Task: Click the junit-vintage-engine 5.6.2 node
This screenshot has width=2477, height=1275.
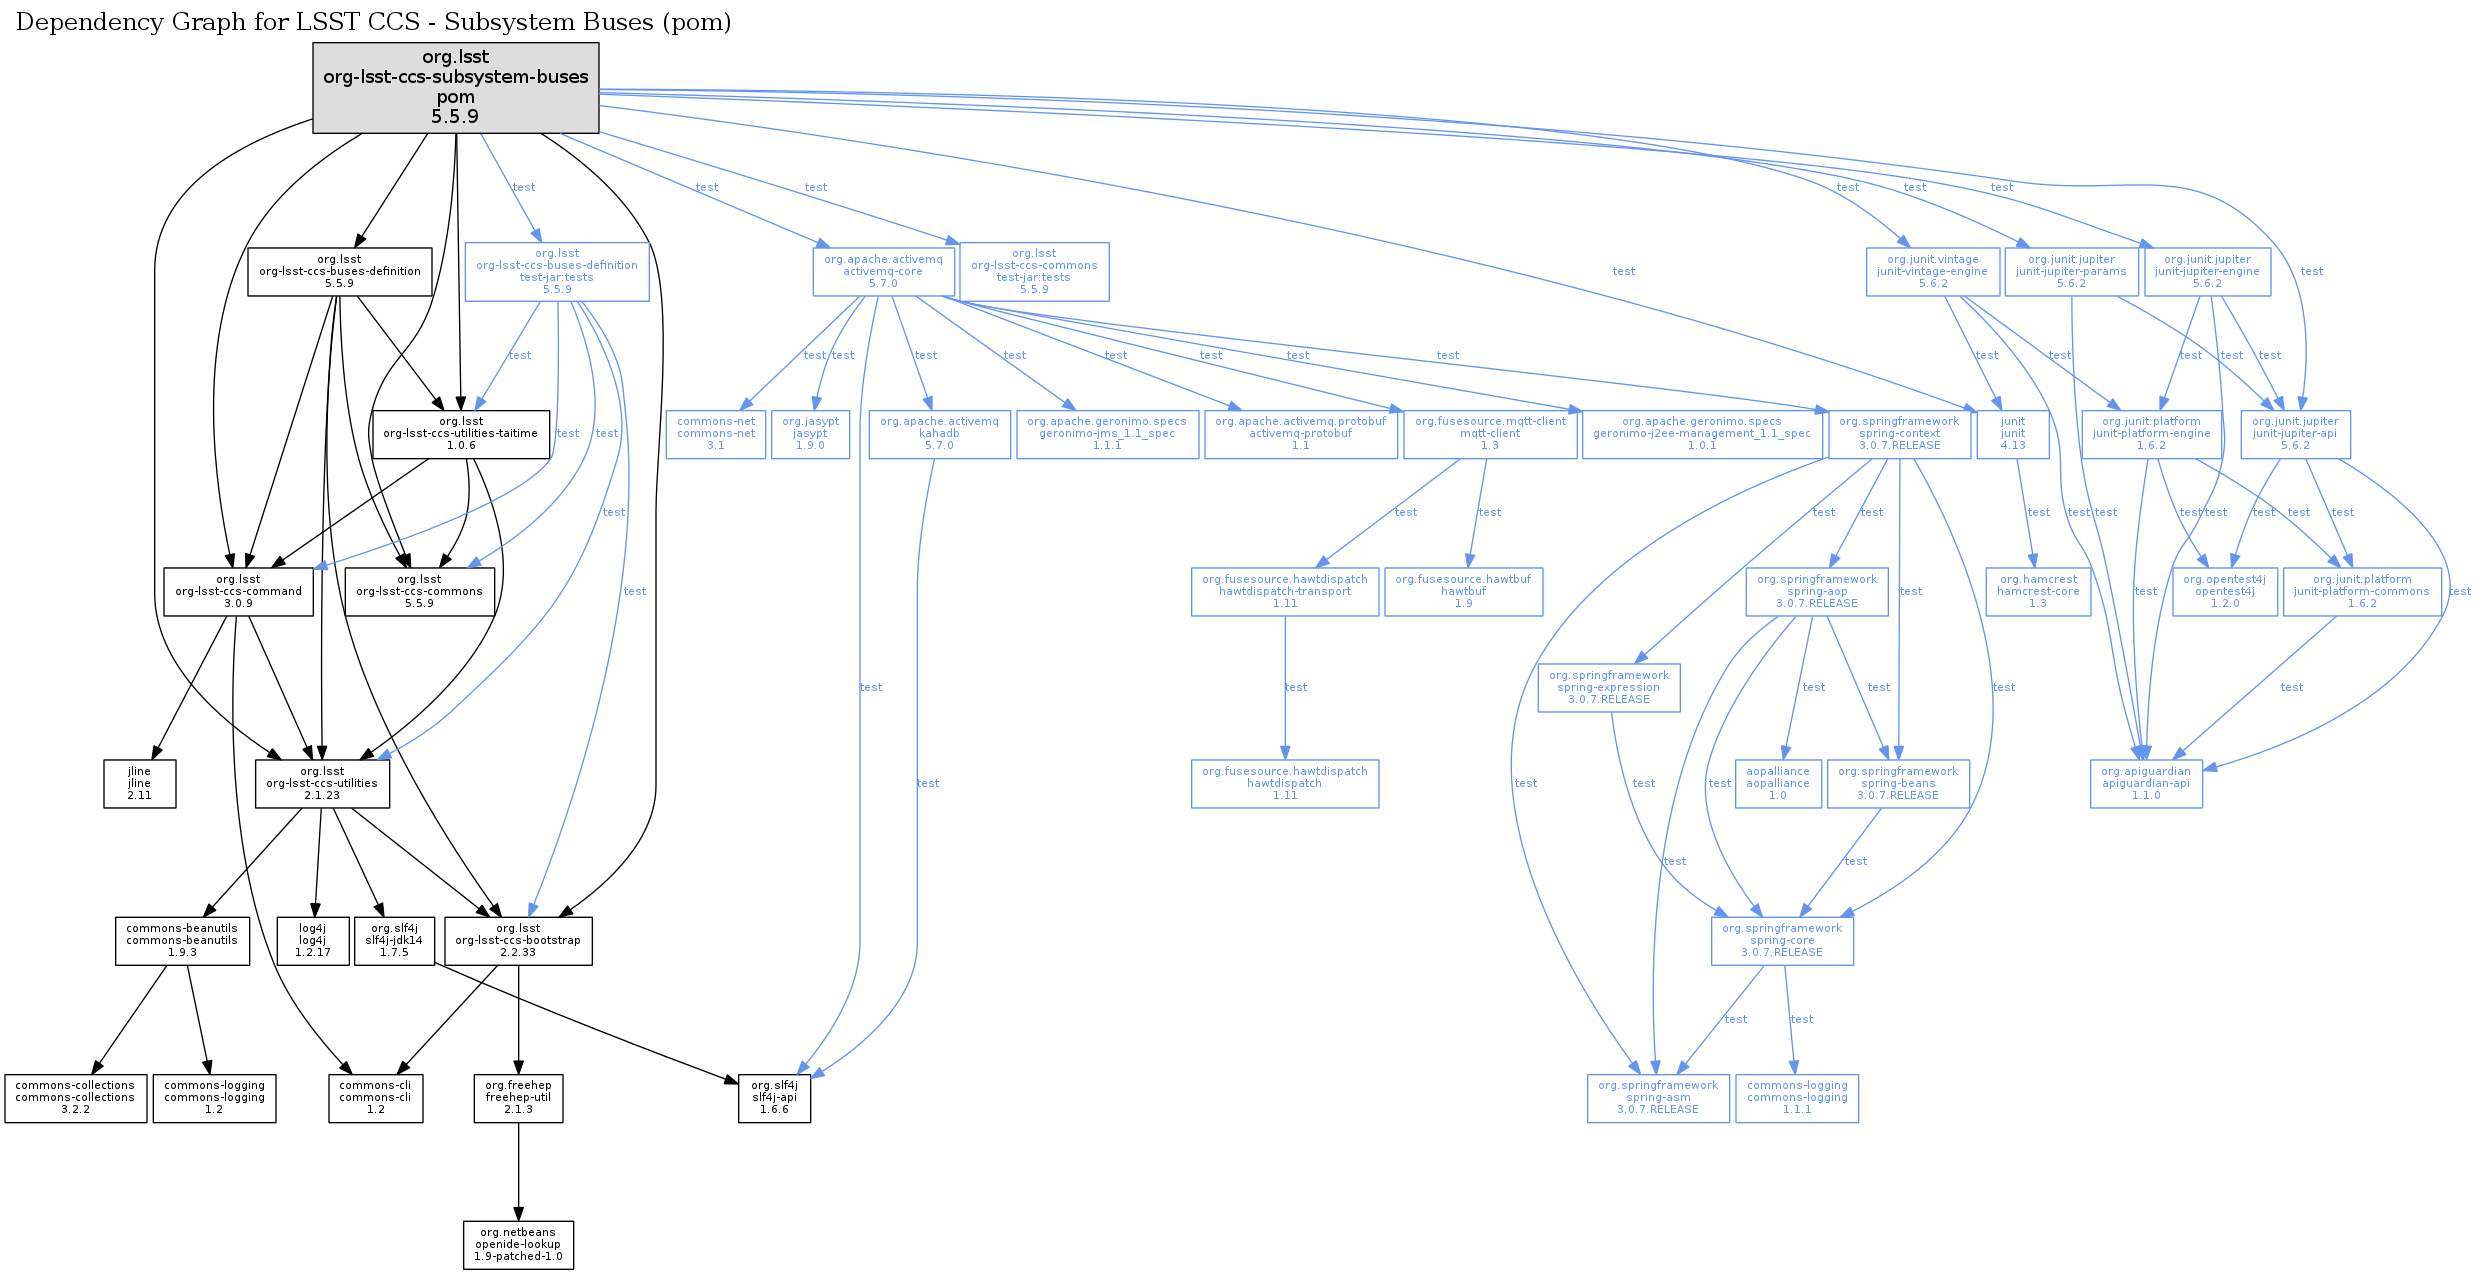Action: tap(1932, 271)
